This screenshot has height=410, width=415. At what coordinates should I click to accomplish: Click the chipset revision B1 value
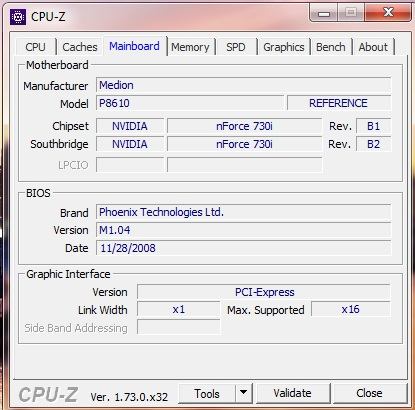tap(373, 126)
